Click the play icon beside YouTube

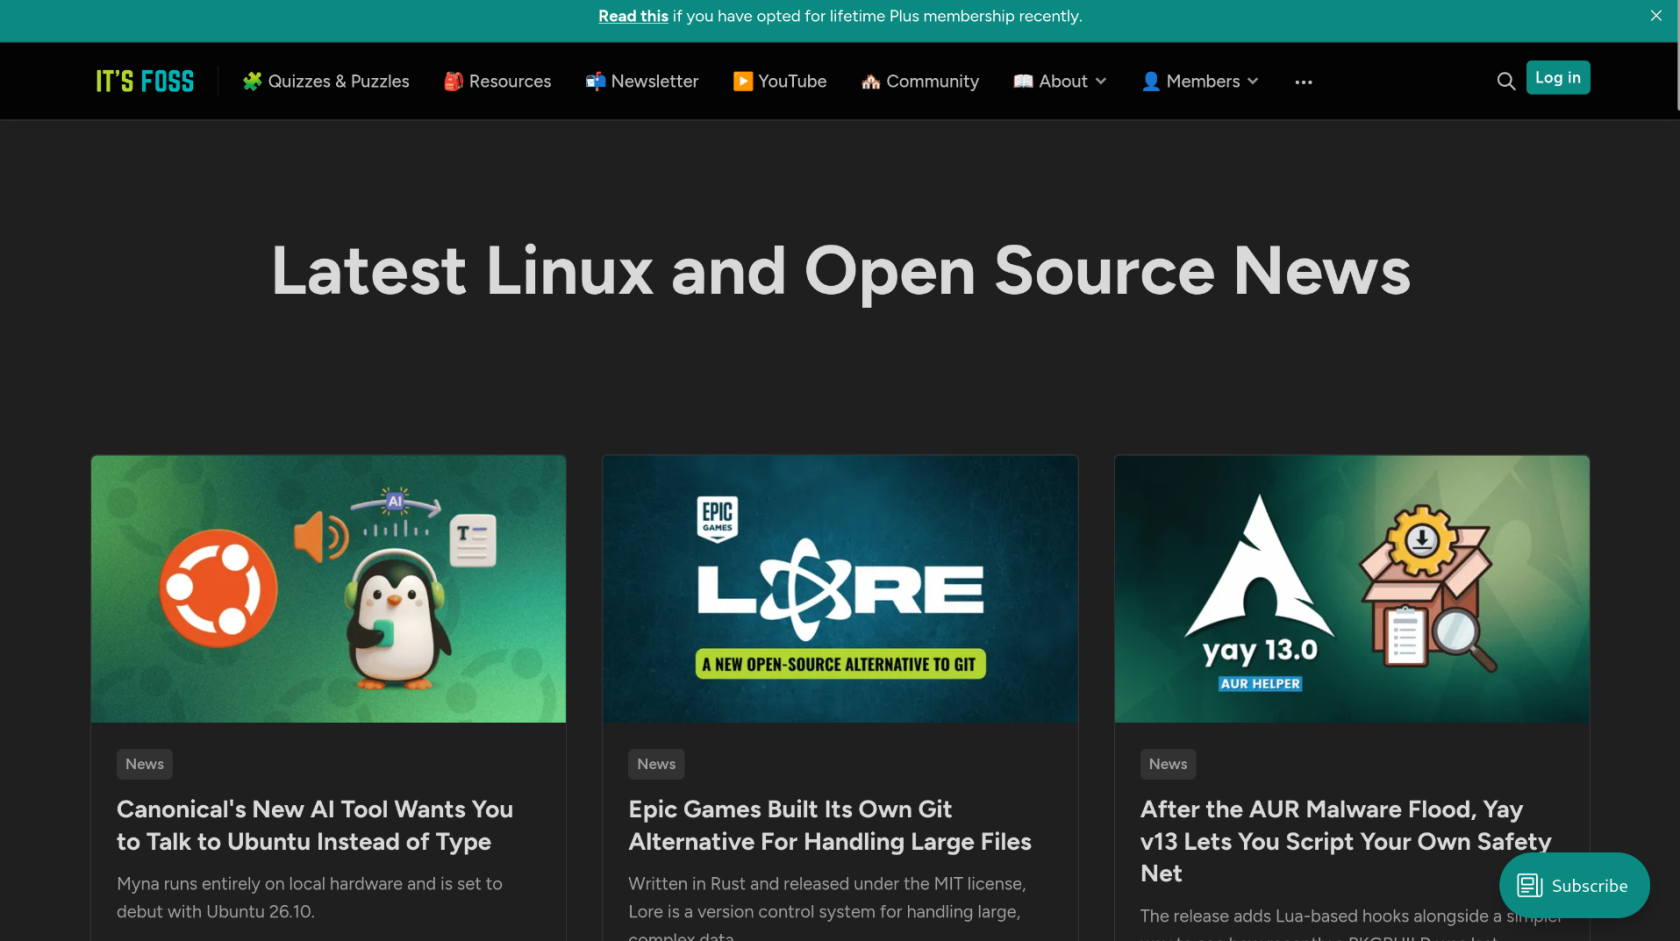[742, 81]
